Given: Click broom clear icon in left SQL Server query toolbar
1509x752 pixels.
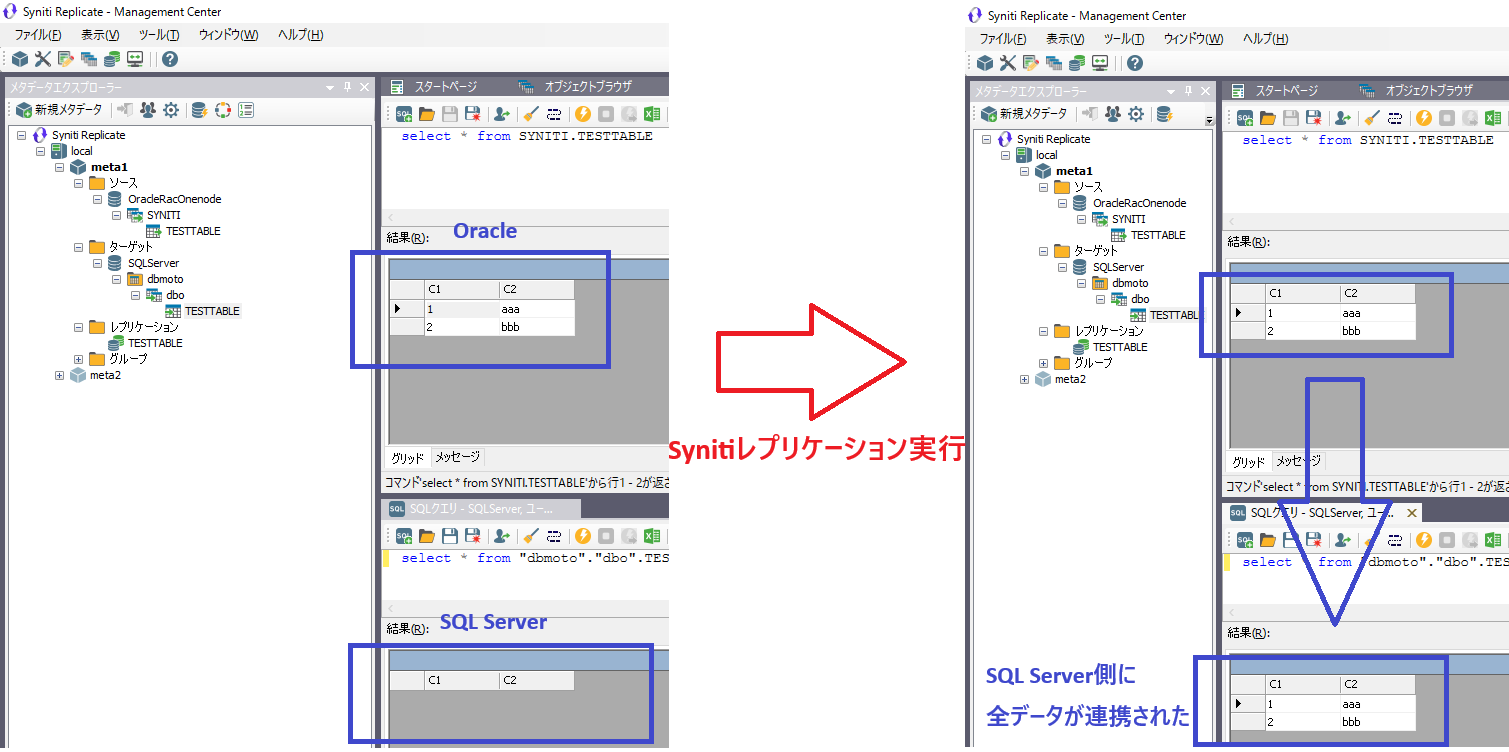Looking at the screenshot, I should (x=531, y=536).
